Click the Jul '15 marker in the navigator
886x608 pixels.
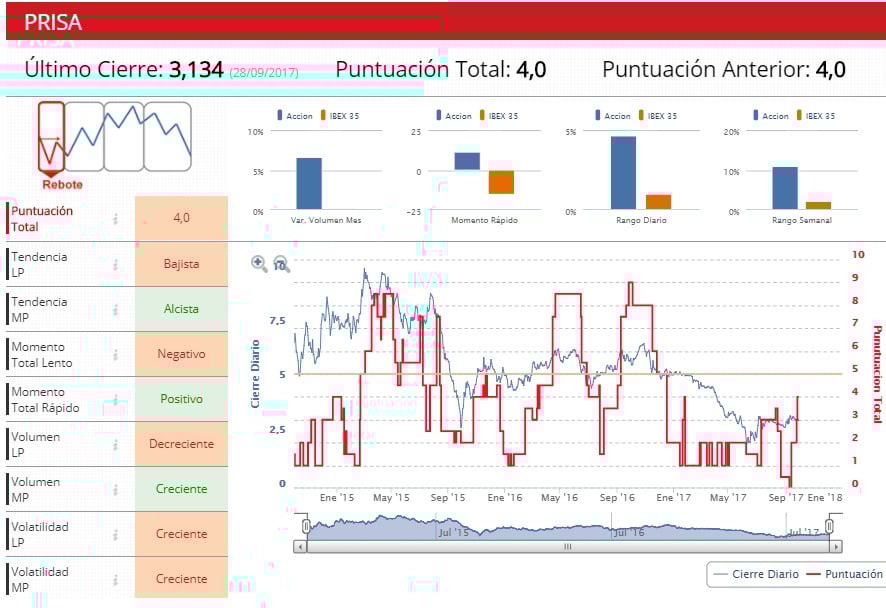tap(454, 532)
